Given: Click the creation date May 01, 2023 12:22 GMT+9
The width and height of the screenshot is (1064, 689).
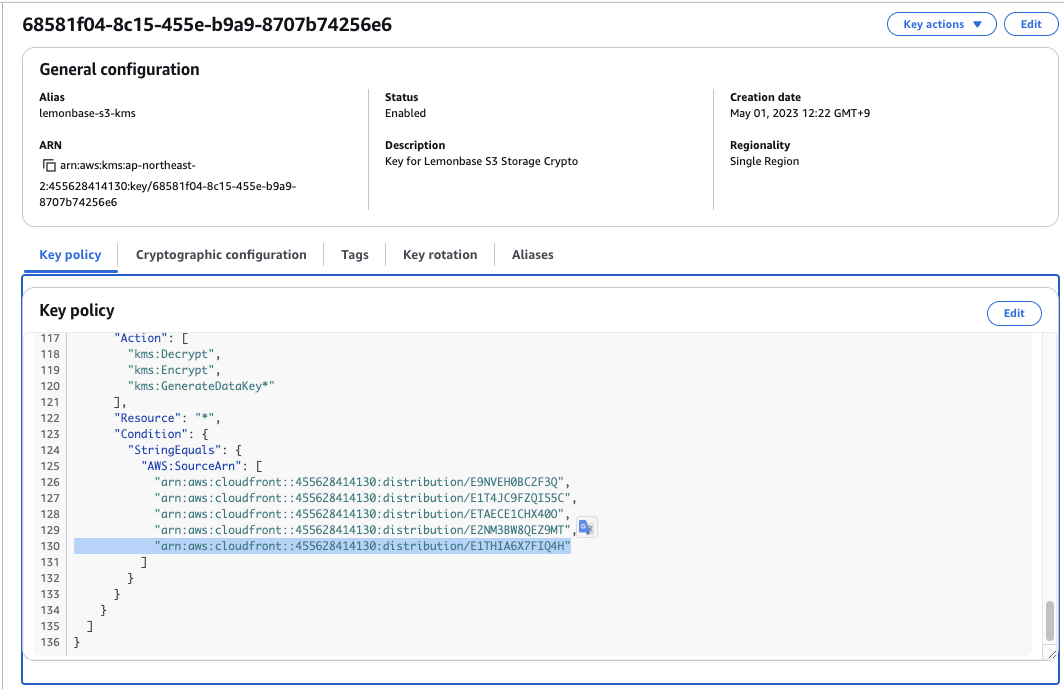Looking at the screenshot, I should click(800, 113).
